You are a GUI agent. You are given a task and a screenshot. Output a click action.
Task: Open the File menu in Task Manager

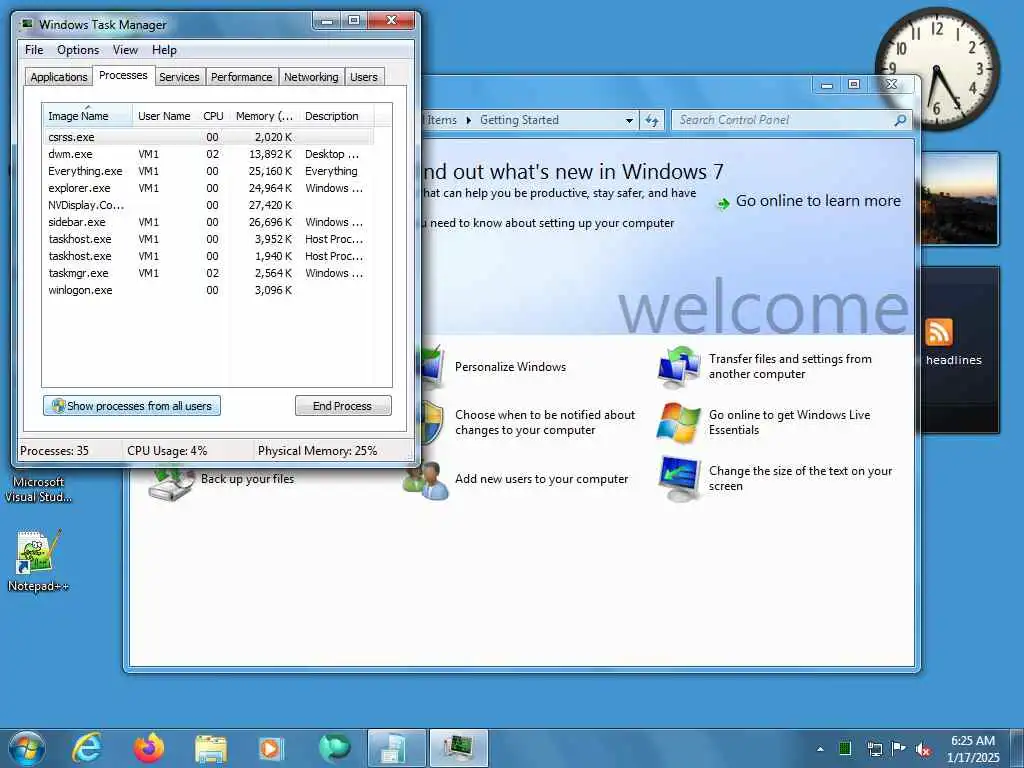(34, 50)
